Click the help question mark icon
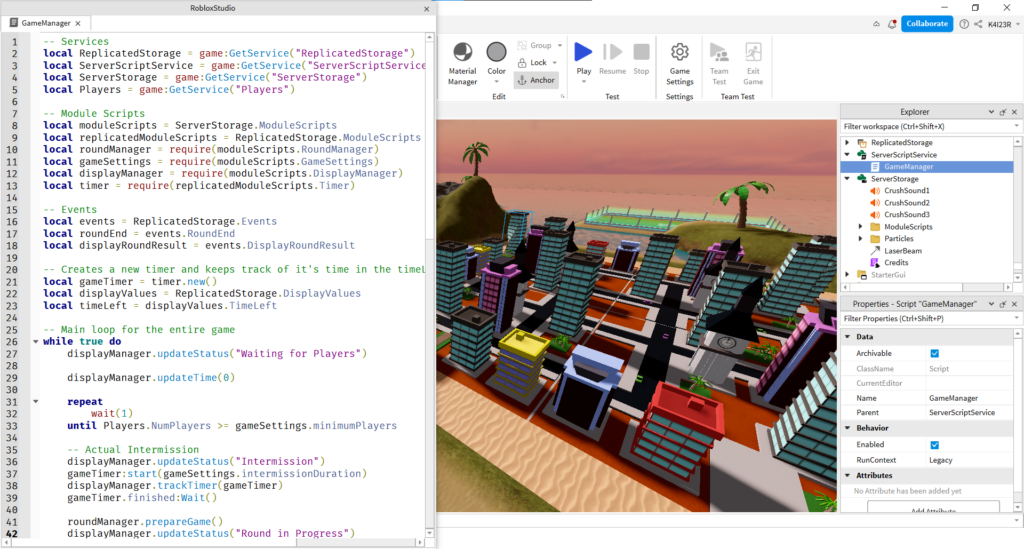This screenshot has width=1024, height=549. click(x=964, y=24)
